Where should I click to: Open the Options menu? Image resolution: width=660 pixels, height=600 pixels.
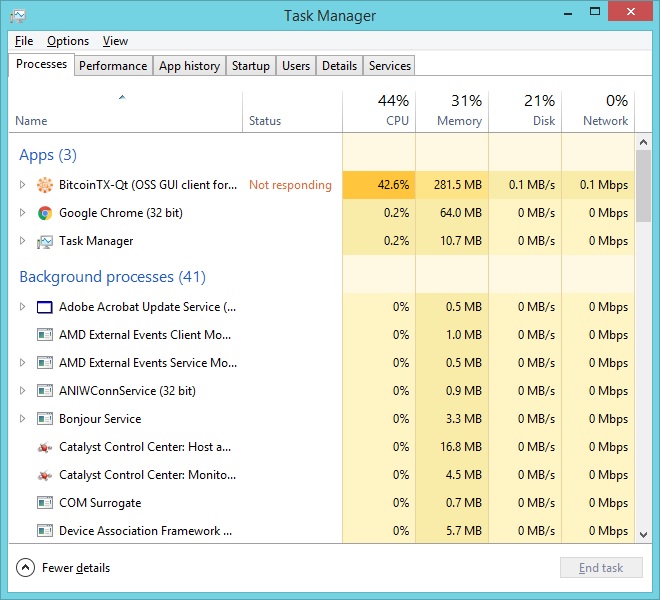point(68,41)
